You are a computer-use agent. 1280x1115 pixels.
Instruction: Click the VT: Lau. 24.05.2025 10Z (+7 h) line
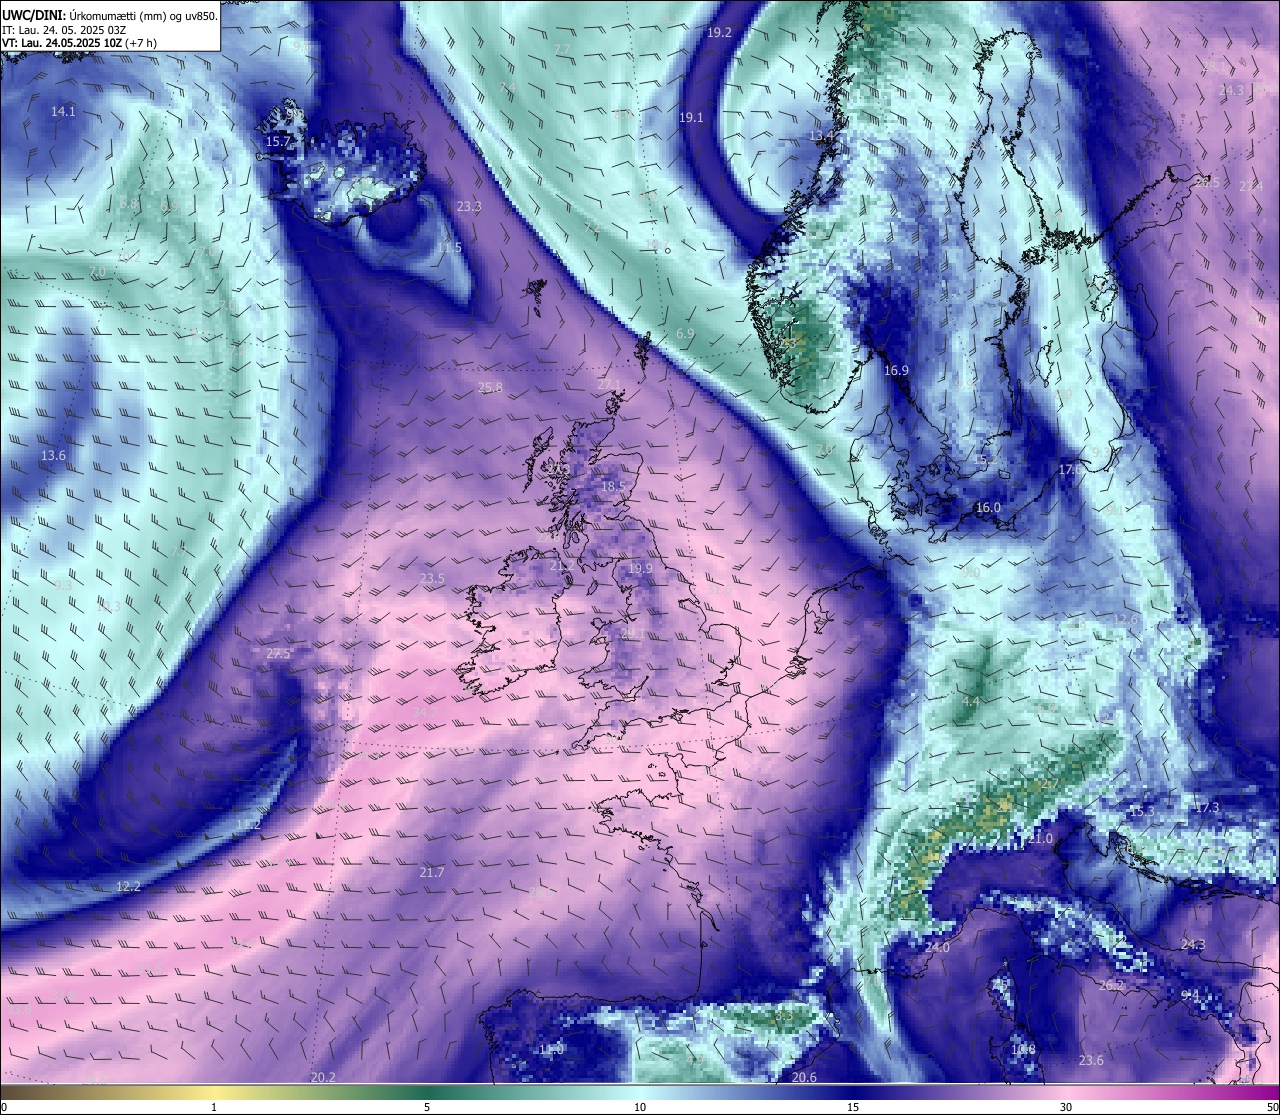pos(79,43)
